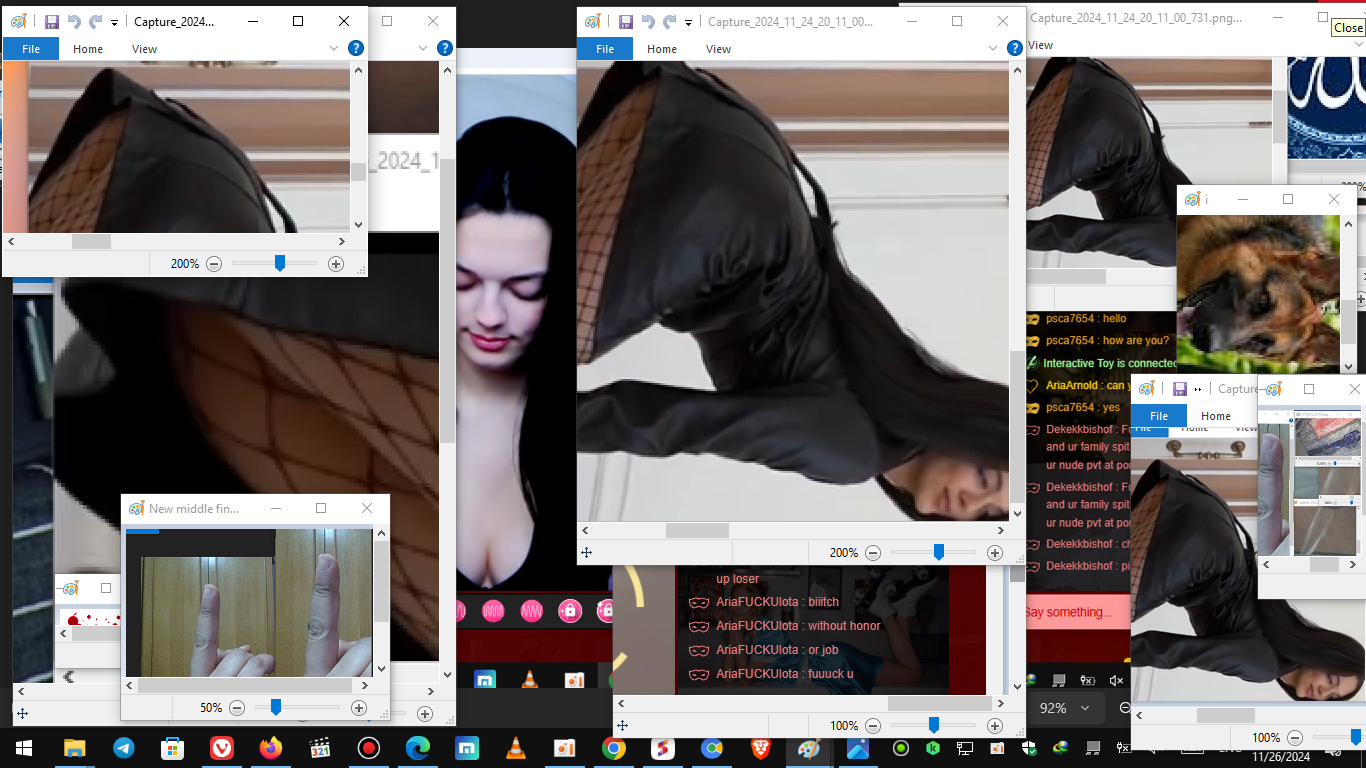Screen dimensions: 1366x768
Task: Open VLC media player from taskbar
Action: (x=516, y=748)
